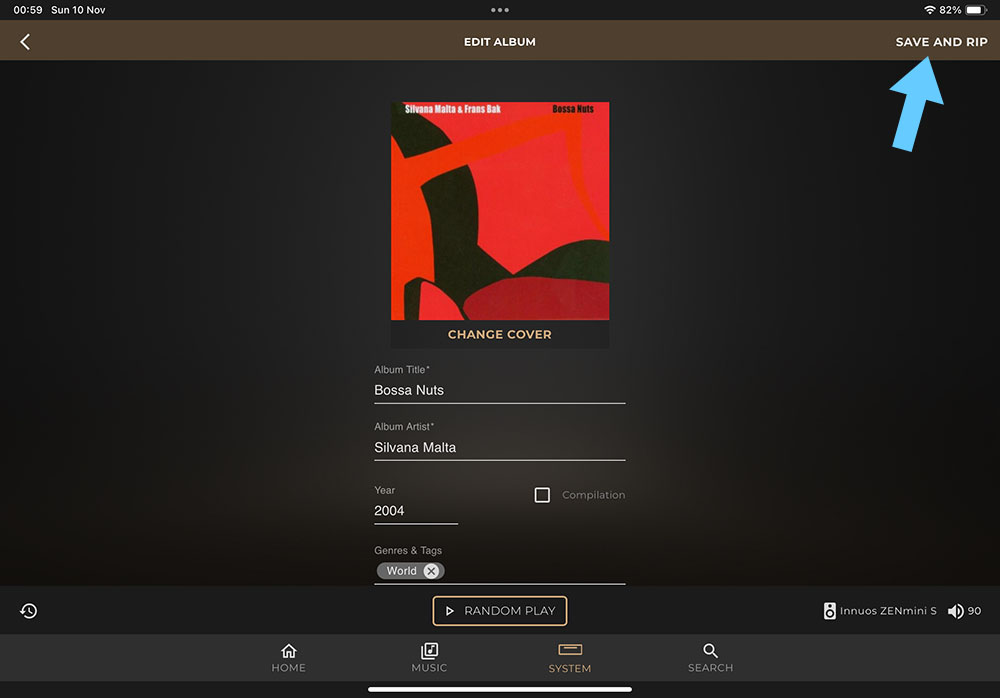Enable the Compilation checkbox
Screen dimensions: 1000x698
[x=542, y=495]
